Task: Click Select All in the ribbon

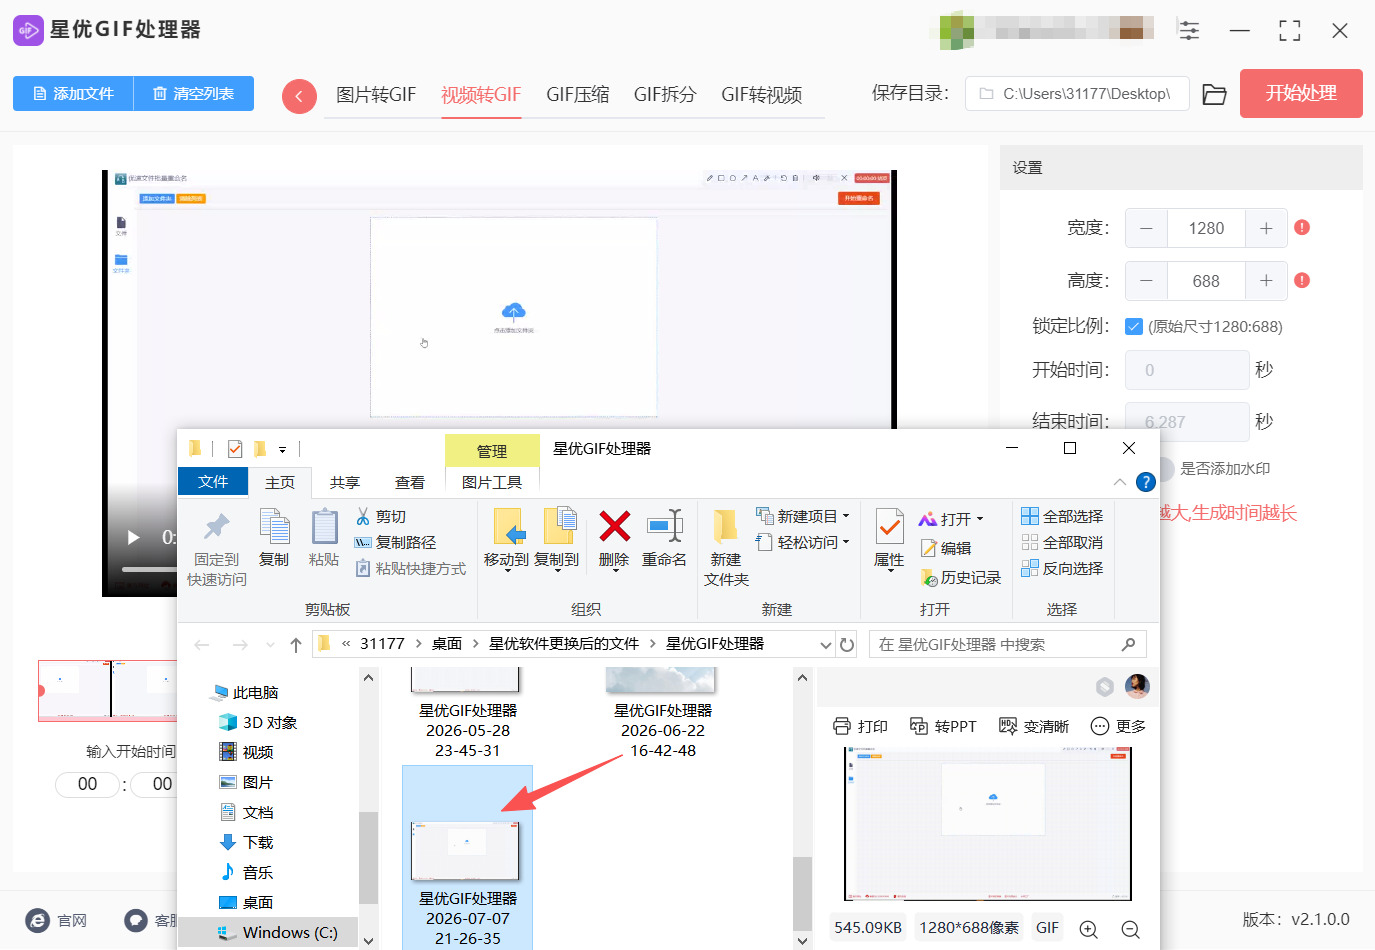Action: click(x=1062, y=516)
